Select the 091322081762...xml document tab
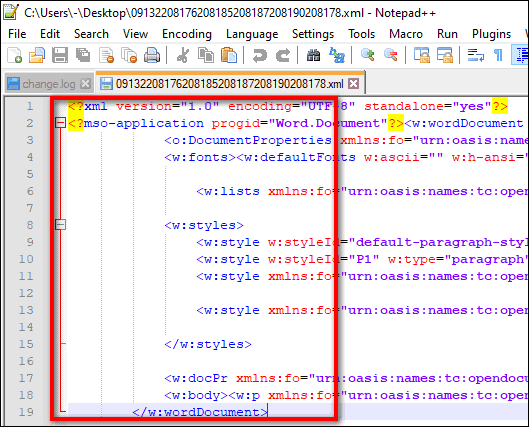This screenshot has width=529, height=427. click(229, 84)
